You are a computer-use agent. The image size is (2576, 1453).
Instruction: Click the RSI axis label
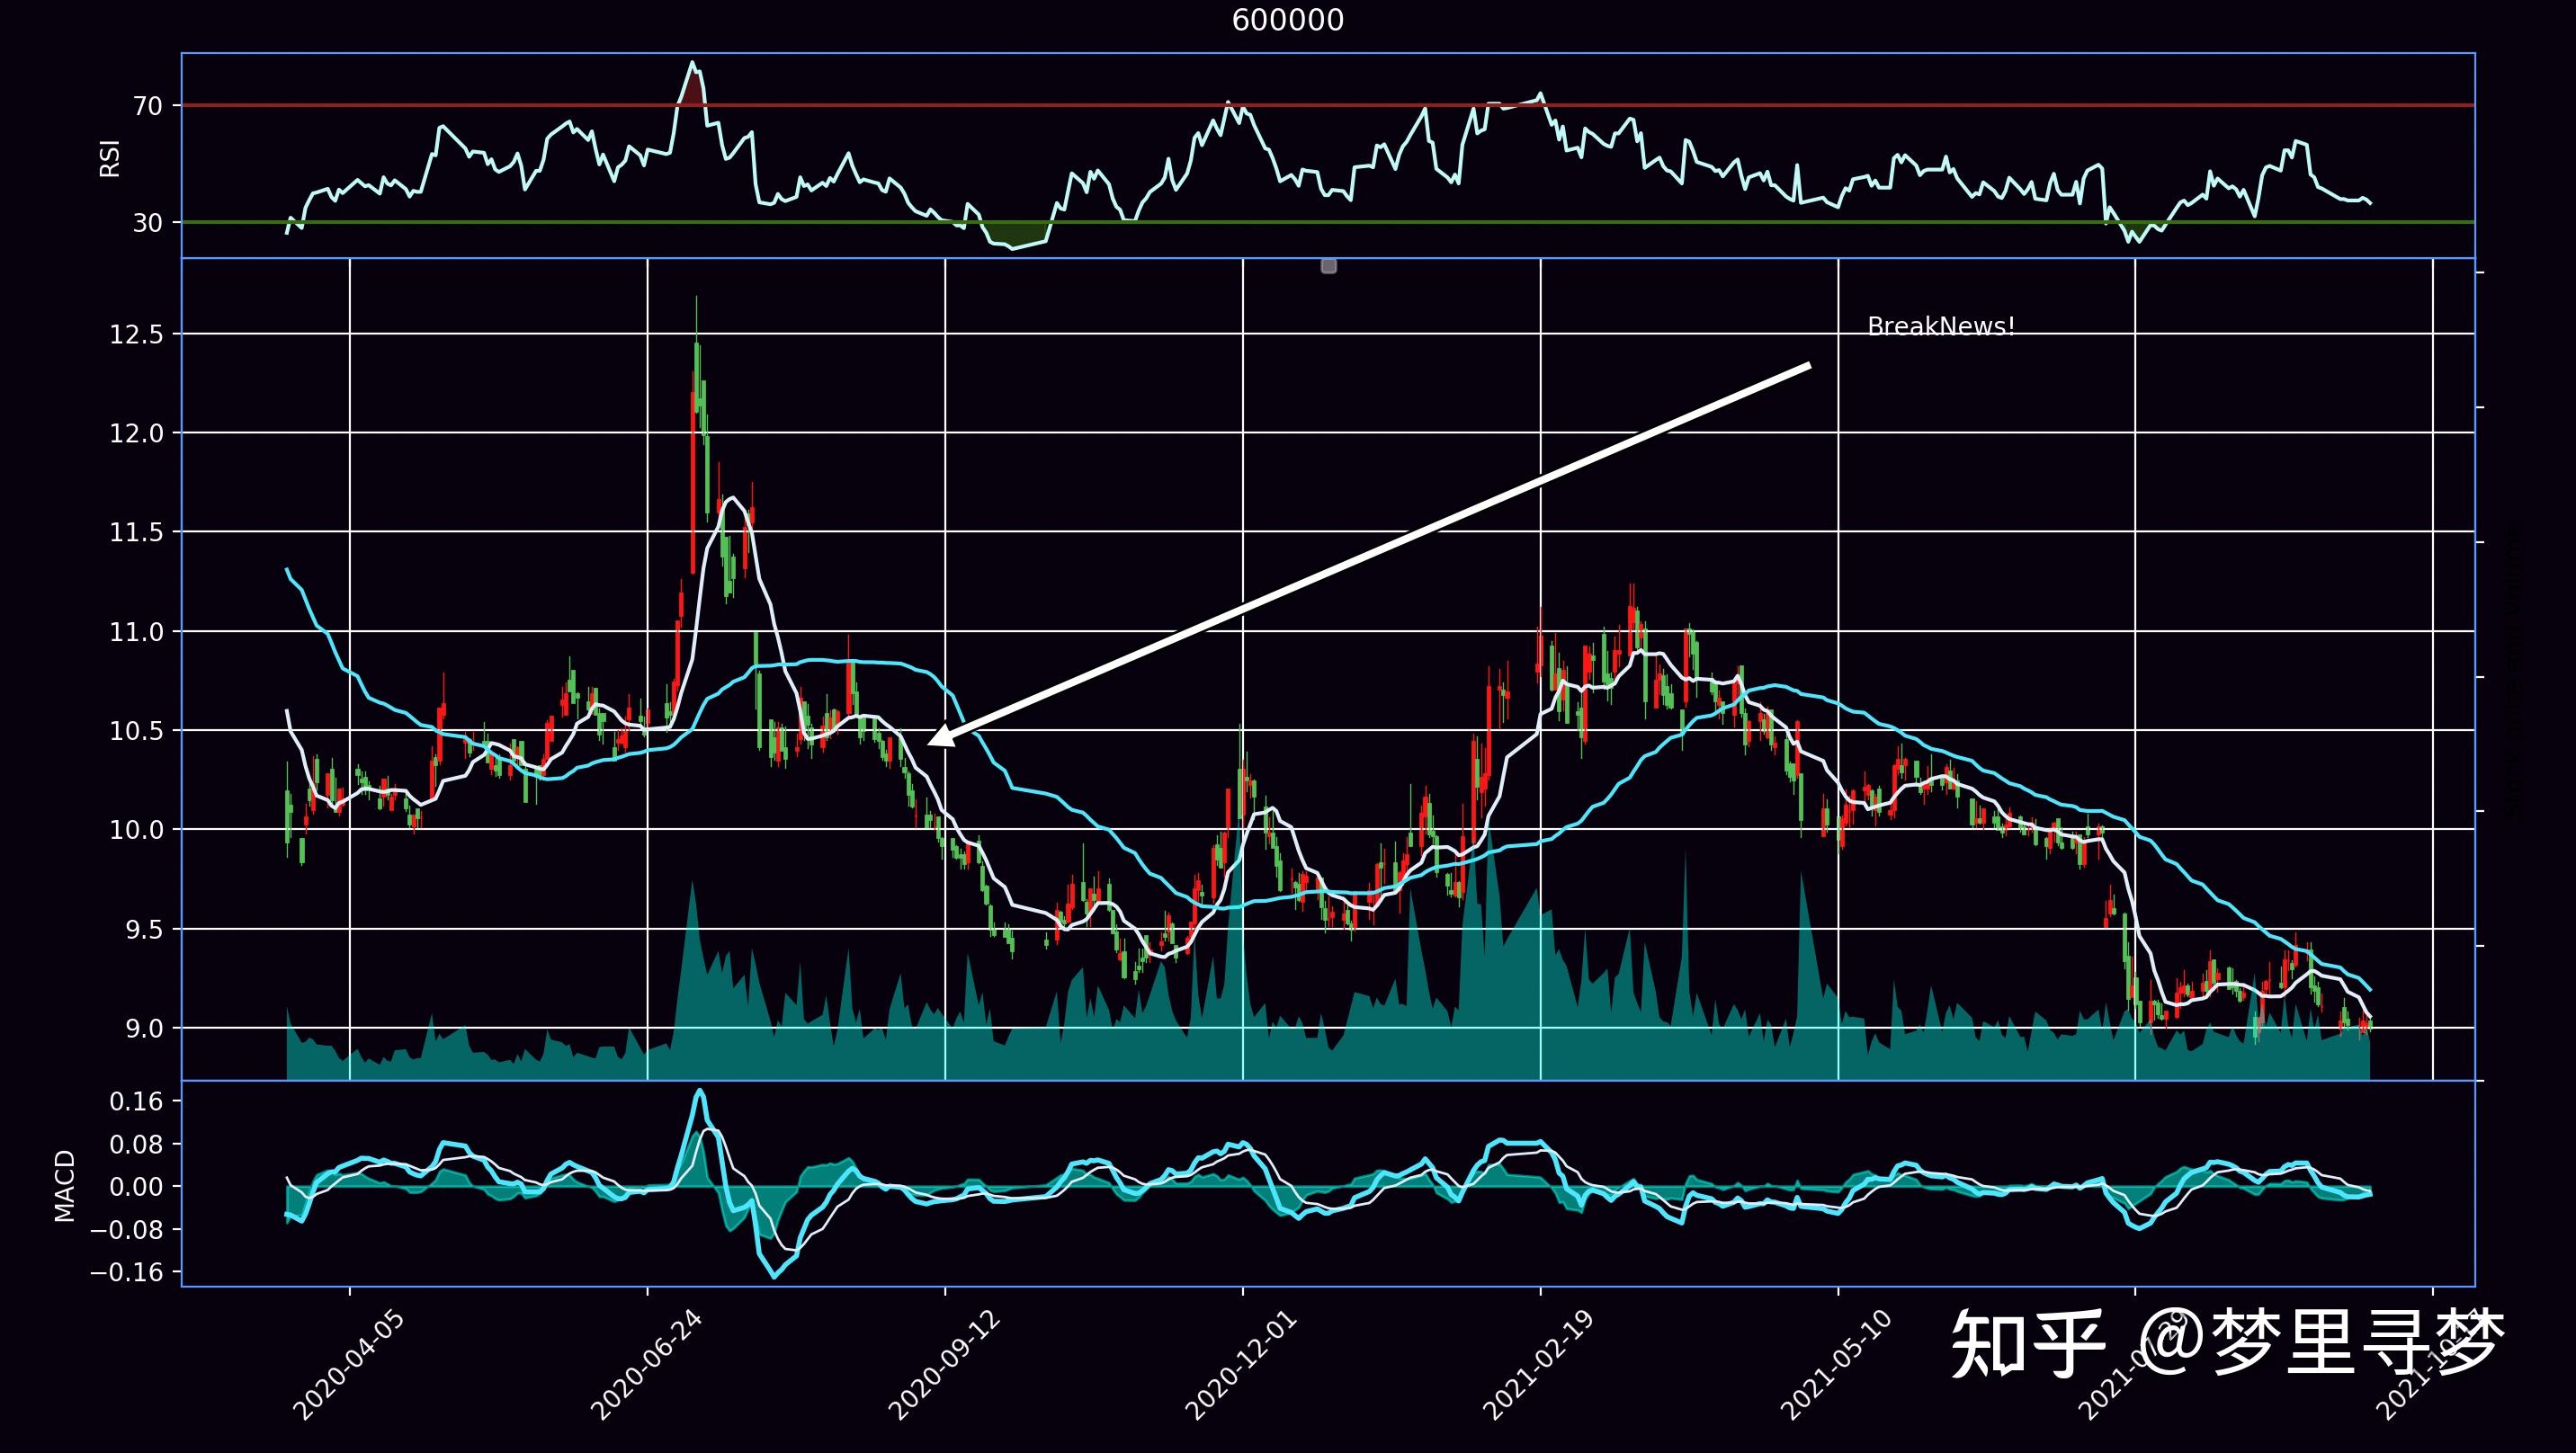[110, 157]
